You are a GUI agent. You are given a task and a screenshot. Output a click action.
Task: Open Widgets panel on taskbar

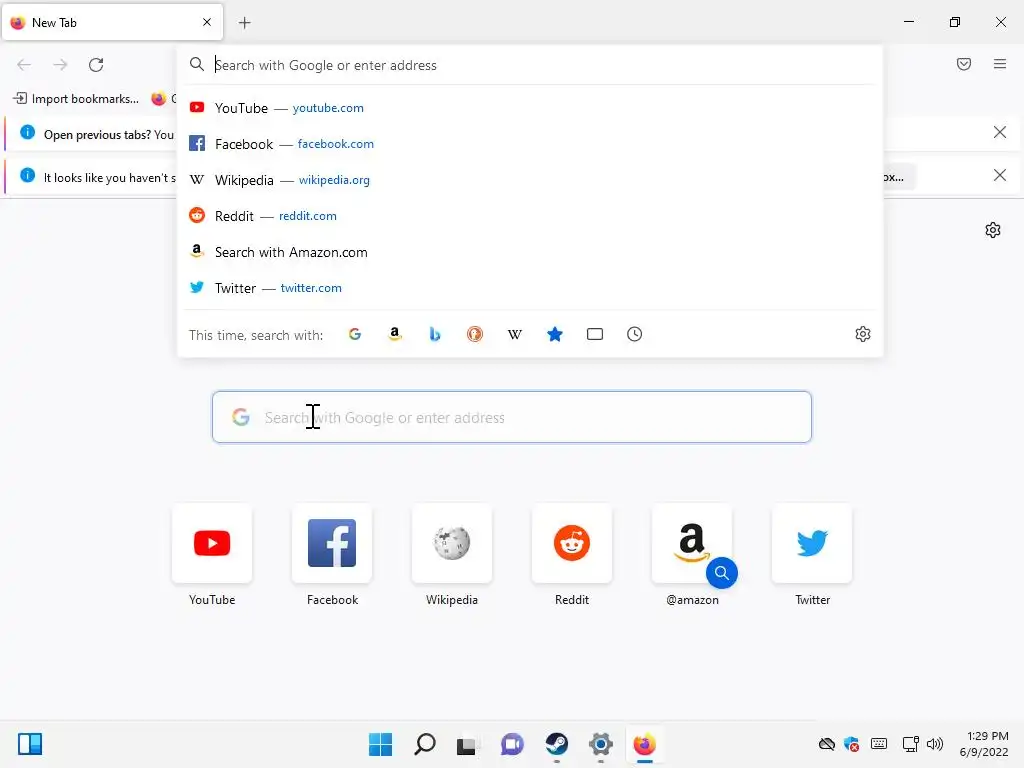(x=30, y=744)
